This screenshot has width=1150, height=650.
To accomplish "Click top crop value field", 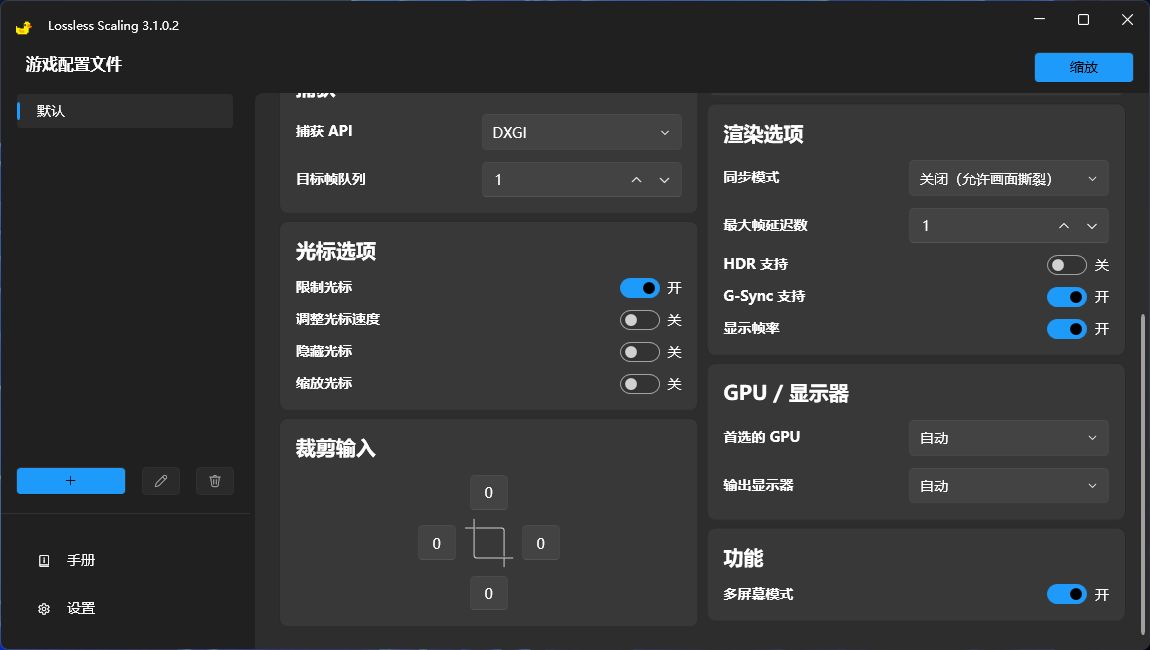I will 488,492.
